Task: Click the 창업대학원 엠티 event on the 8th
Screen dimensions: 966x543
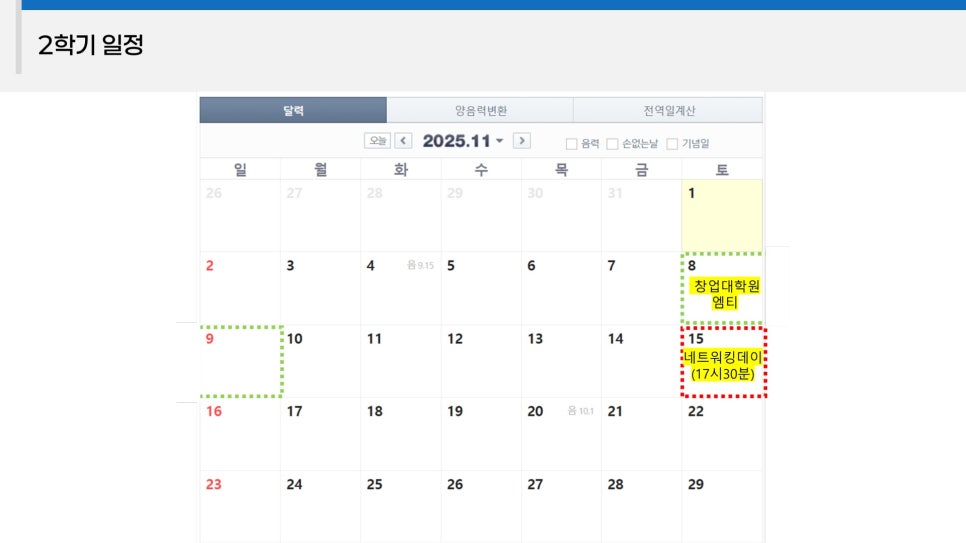Action: click(726, 294)
